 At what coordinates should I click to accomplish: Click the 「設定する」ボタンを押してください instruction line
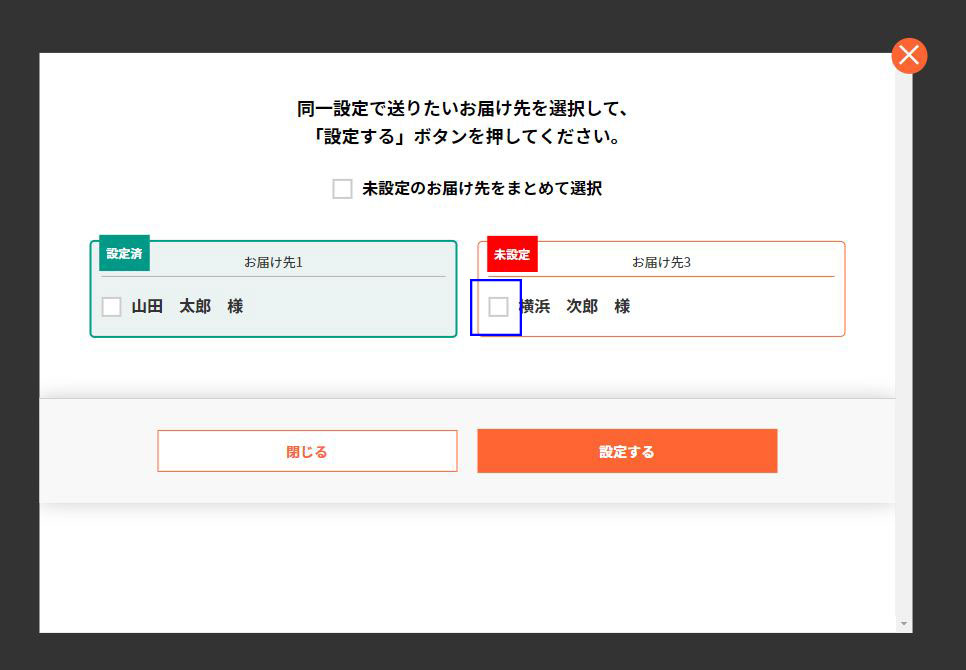(467, 137)
